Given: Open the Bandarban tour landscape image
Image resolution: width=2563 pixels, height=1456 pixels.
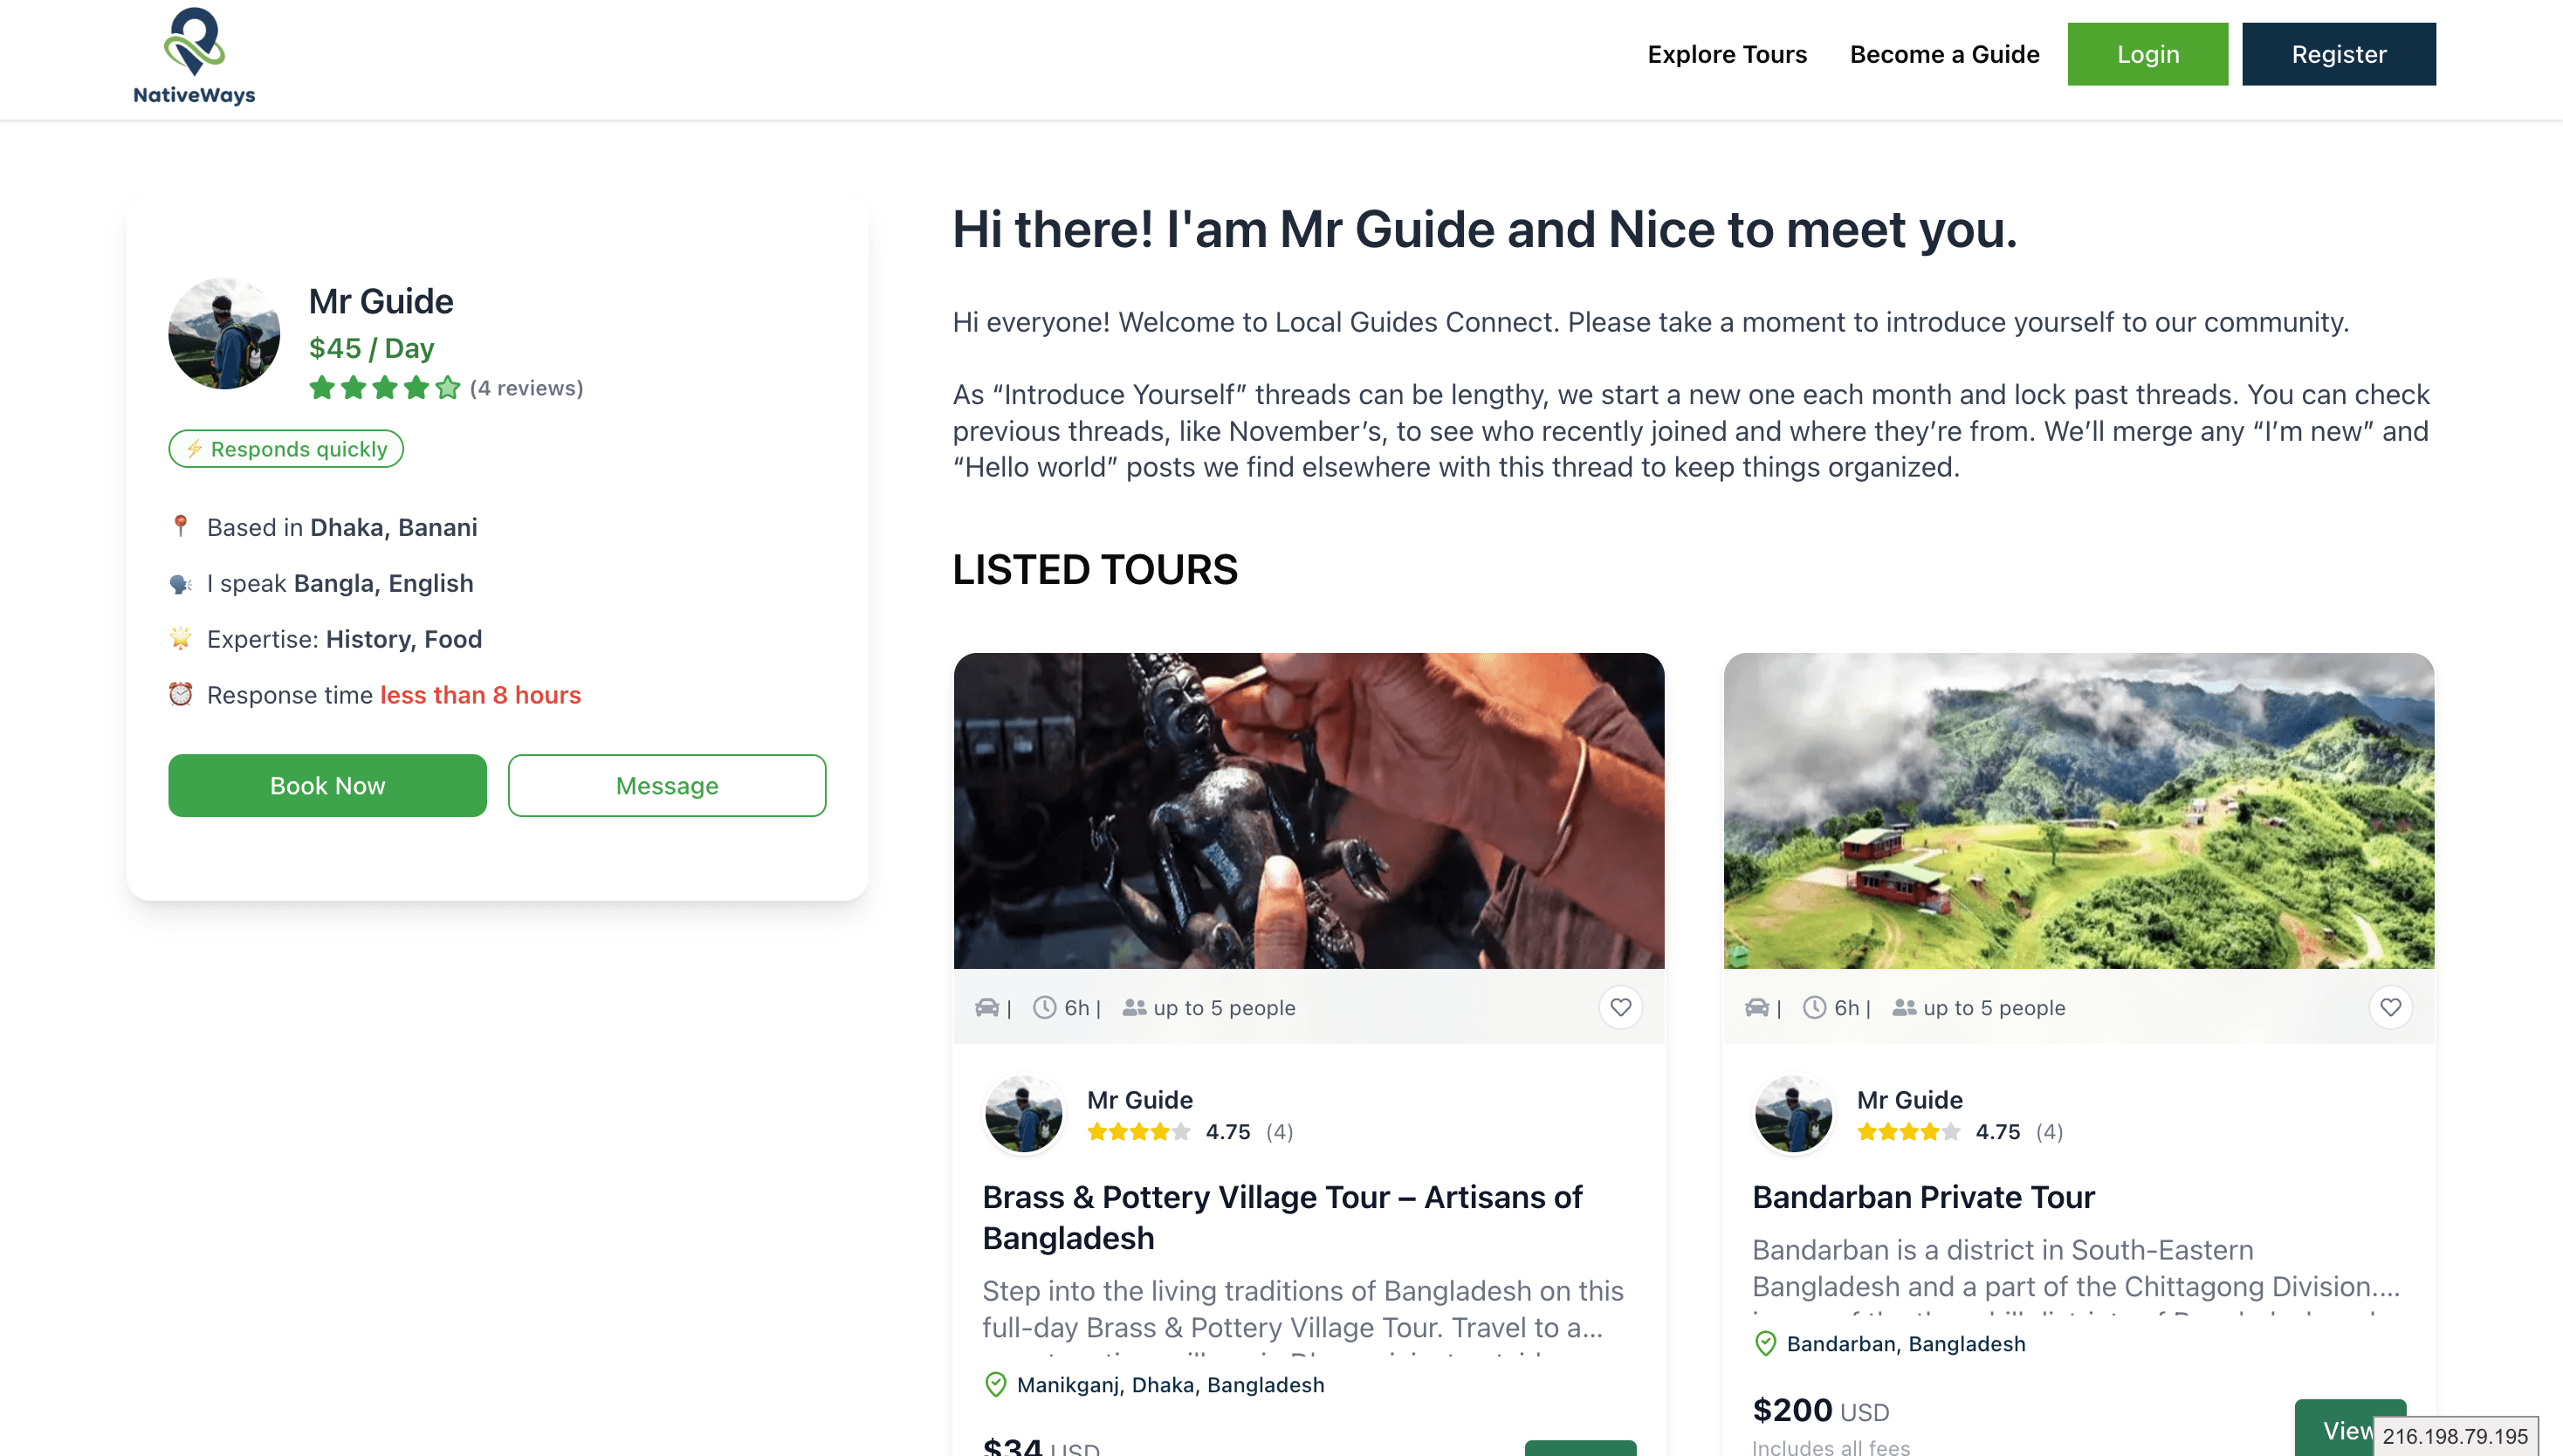Looking at the screenshot, I should pyautogui.click(x=2079, y=810).
